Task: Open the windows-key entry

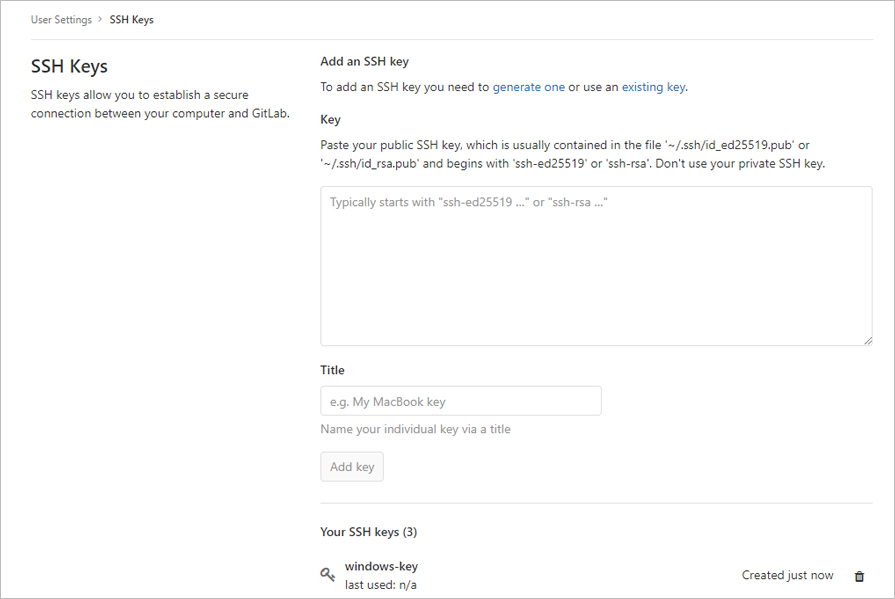Action: 381,566
